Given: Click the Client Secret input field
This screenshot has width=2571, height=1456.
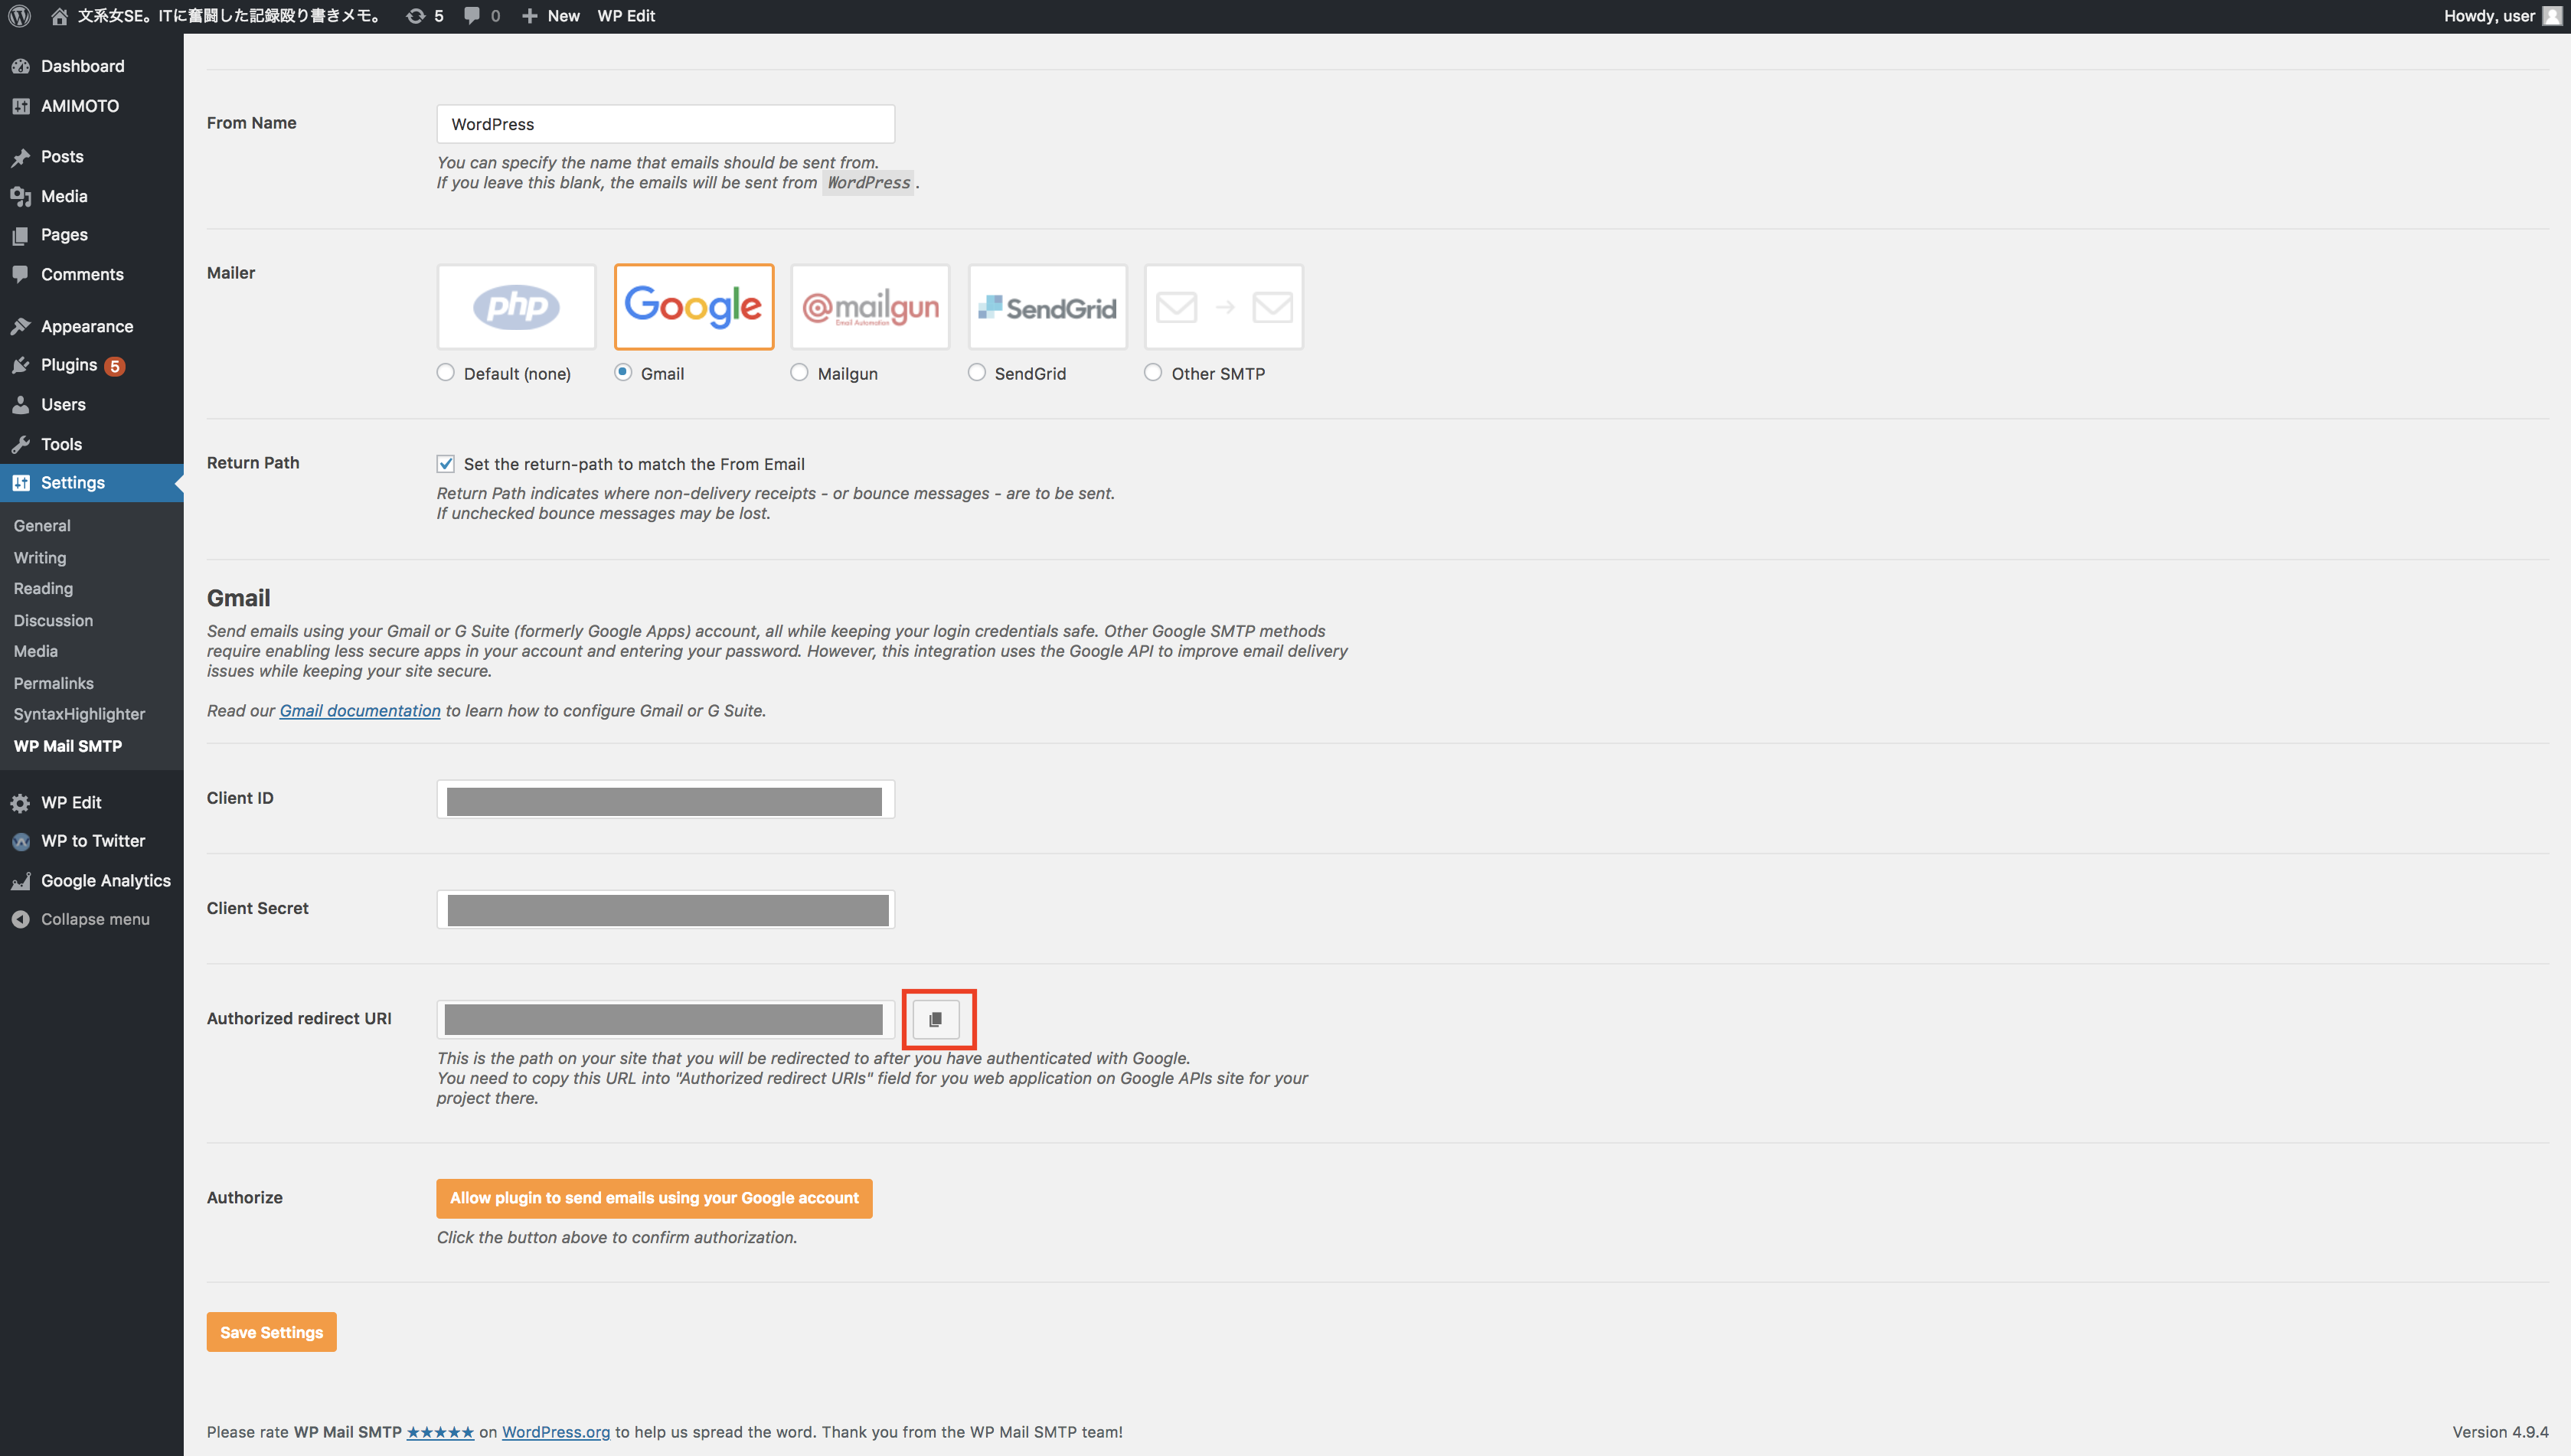Looking at the screenshot, I should coord(666,910).
